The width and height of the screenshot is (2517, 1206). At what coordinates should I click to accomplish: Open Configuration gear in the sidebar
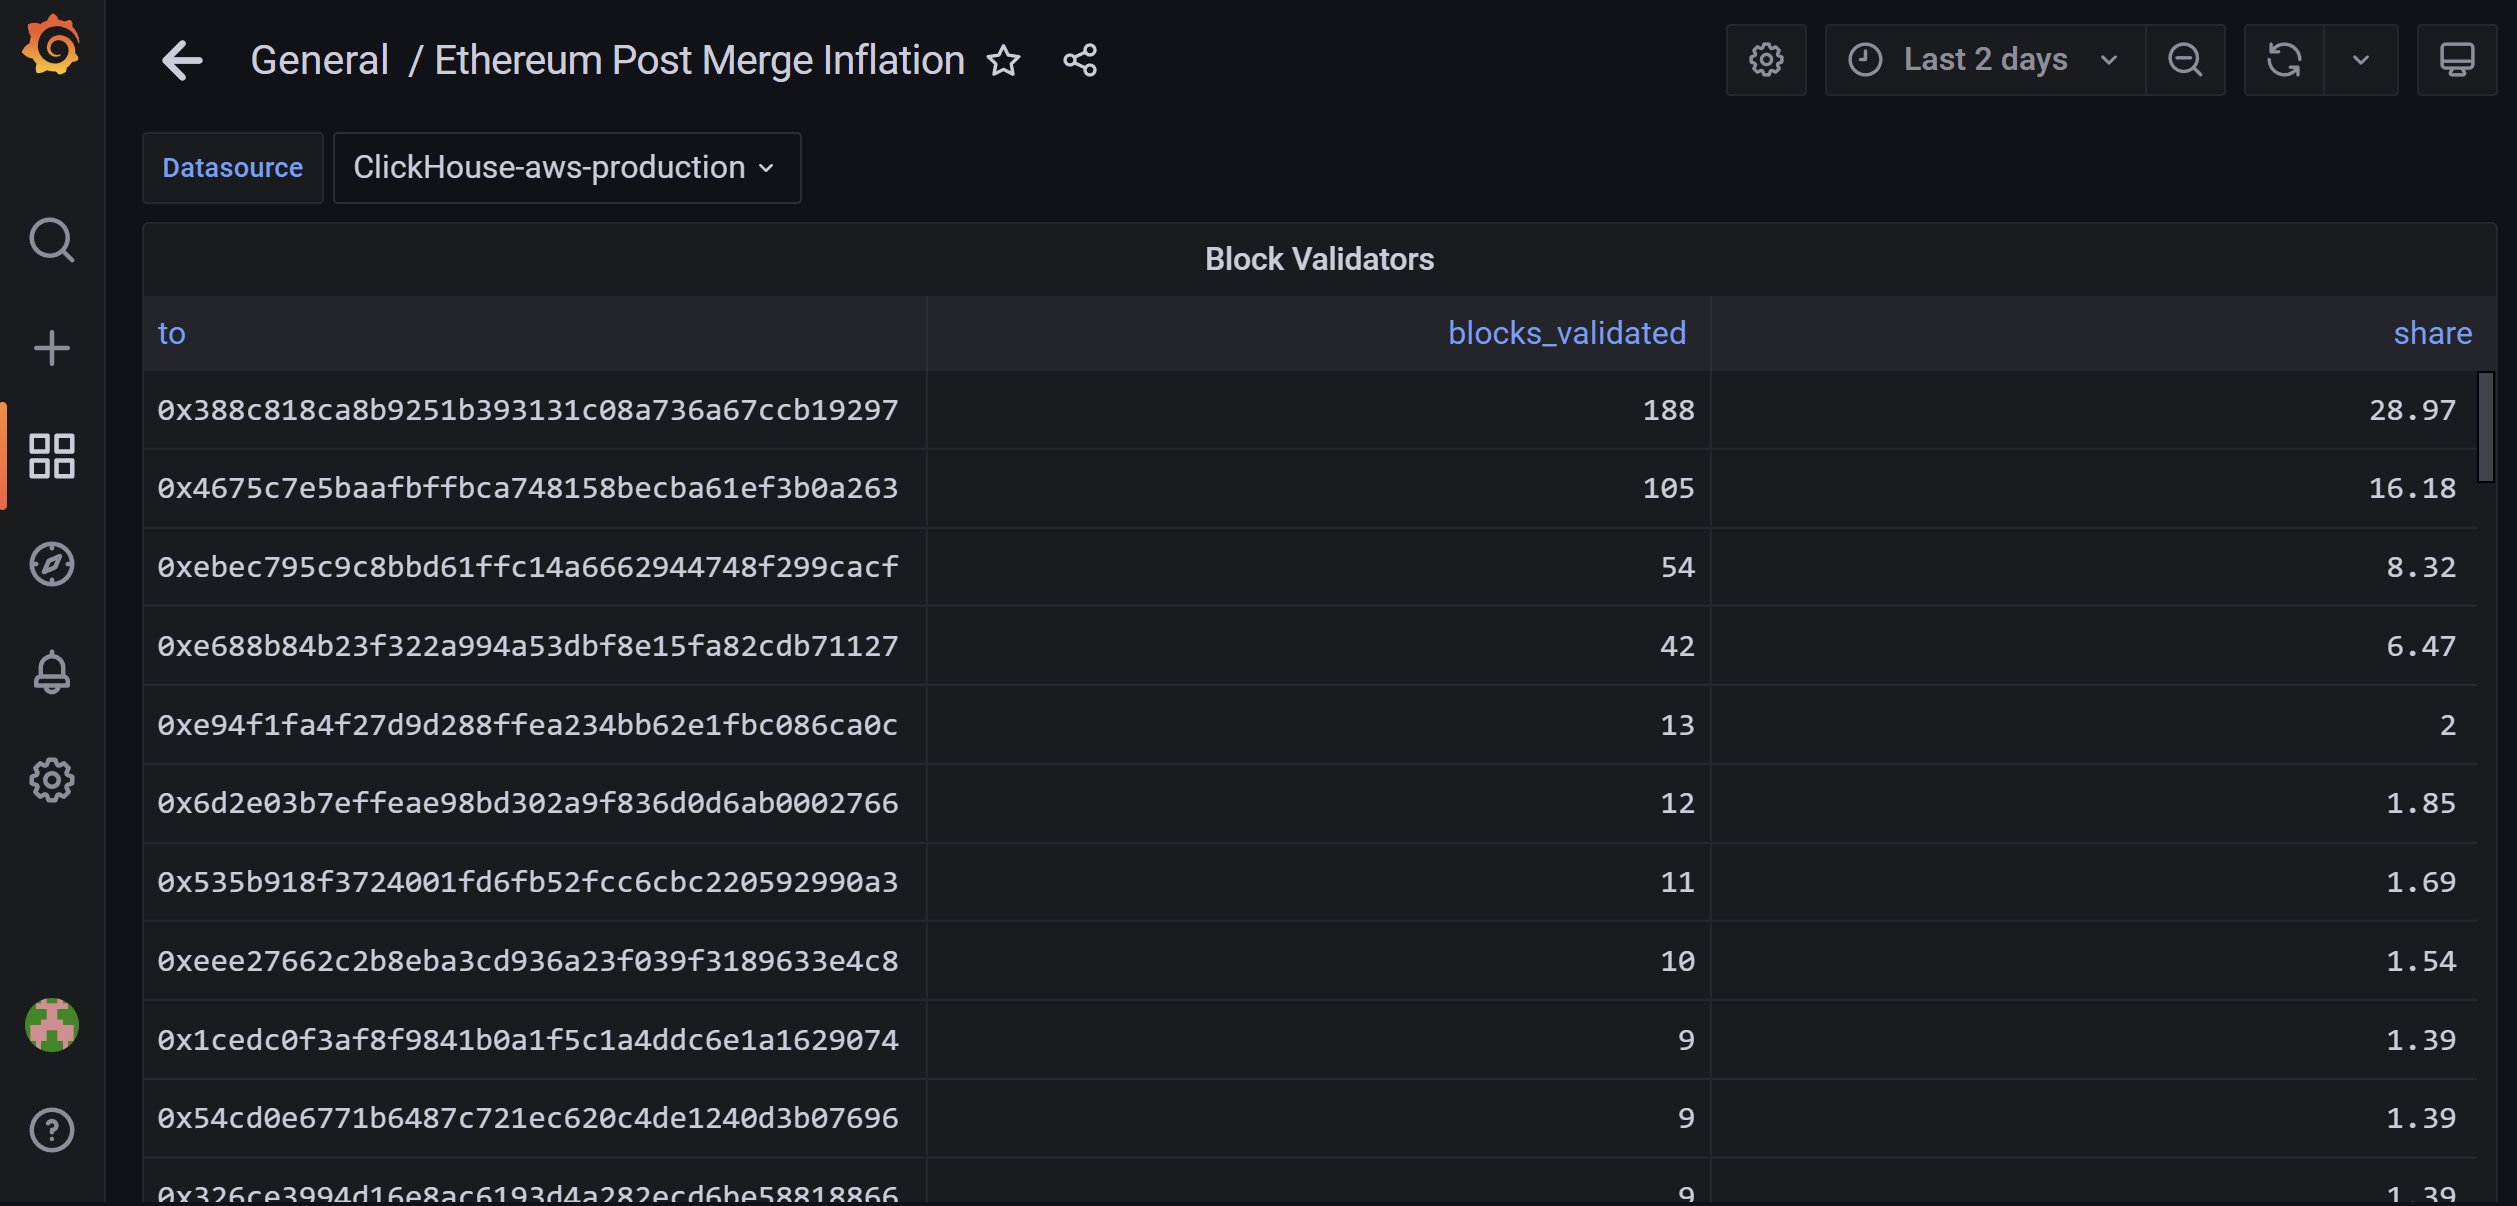tap(52, 781)
